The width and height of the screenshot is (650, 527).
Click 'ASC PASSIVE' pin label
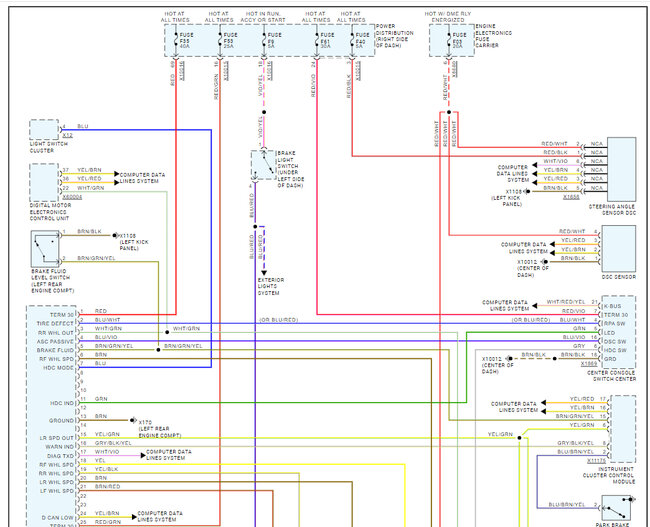(x=55, y=341)
